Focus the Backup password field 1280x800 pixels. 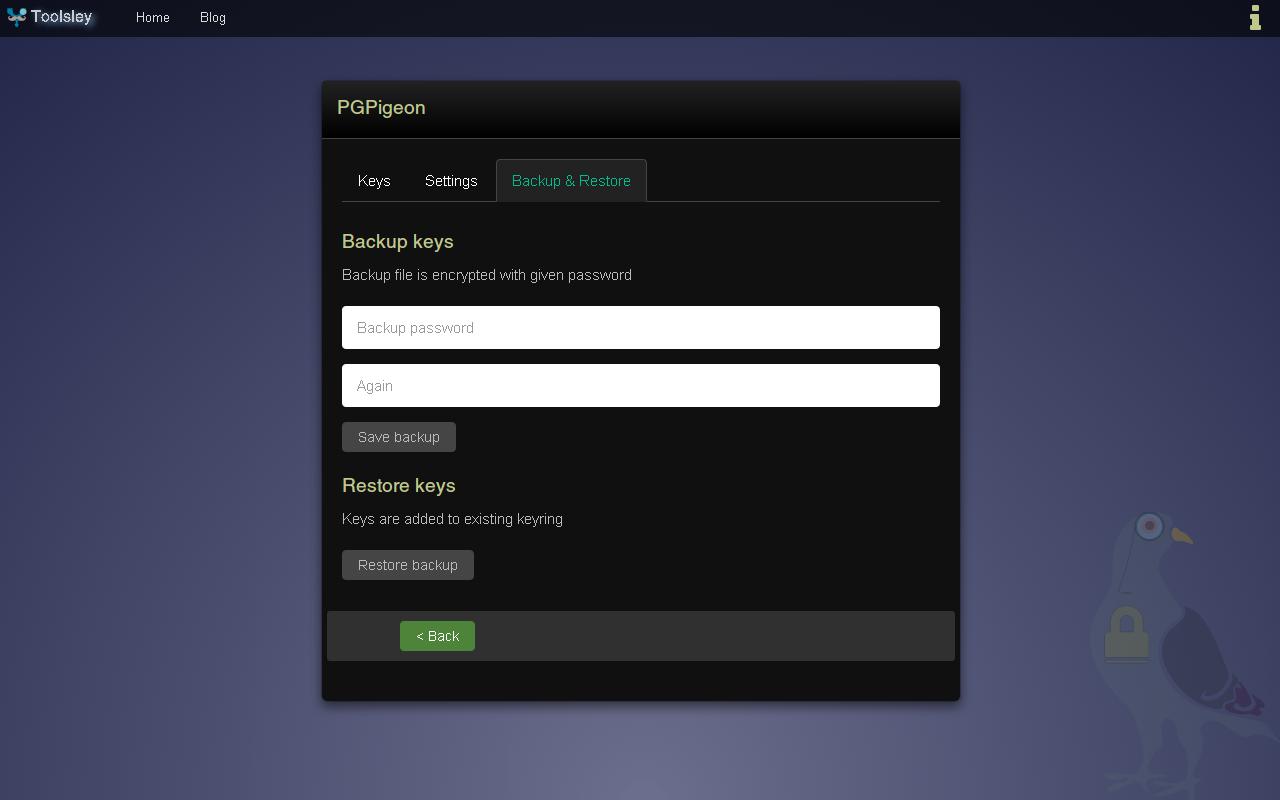pyautogui.click(x=641, y=328)
